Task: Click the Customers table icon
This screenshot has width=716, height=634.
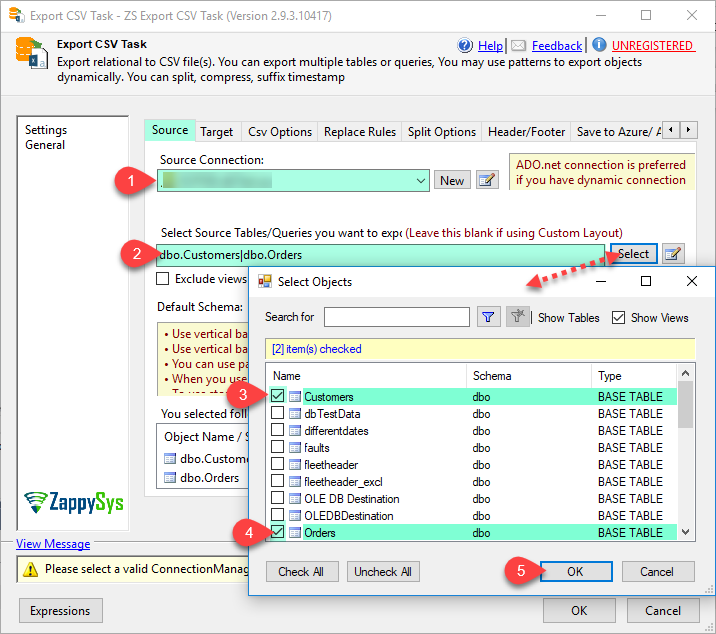Action: pos(295,396)
